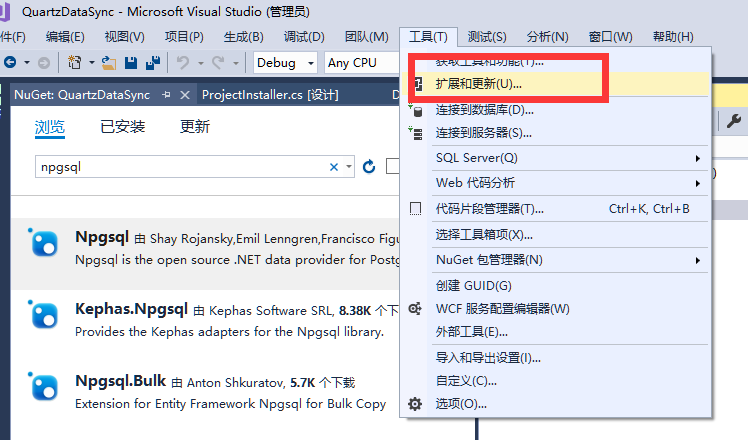The height and width of the screenshot is (440, 748).
Task: Select 连接到数据库(D)... menu item
Action: tap(556, 110)
